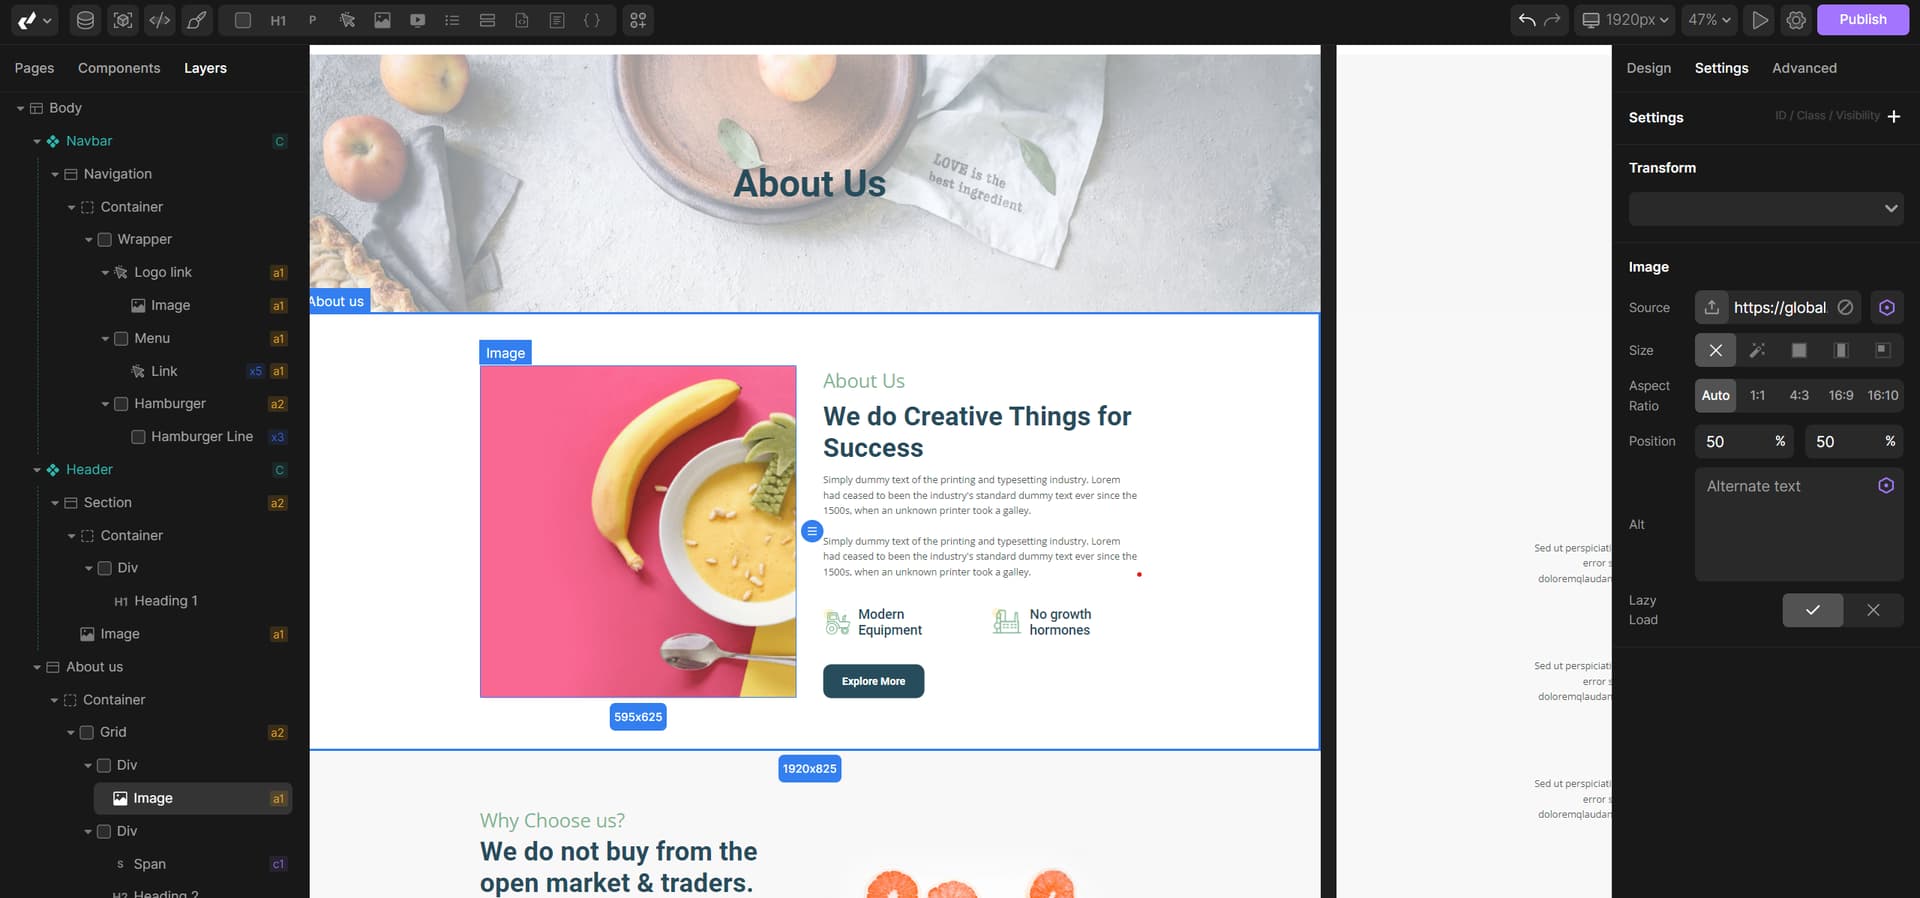Viewport: 1920px width, 898px height.
Task: Switch to the Design tab
Action: coord(1648,68)
